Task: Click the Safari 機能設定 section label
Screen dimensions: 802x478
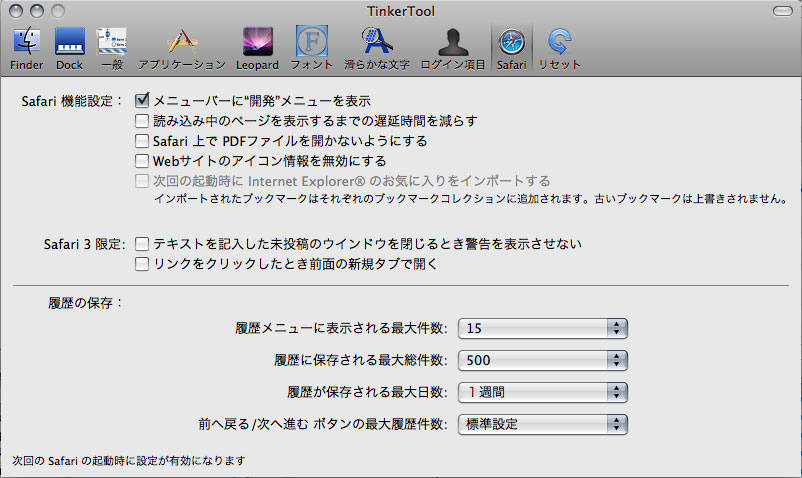Action: coord(72,101)
